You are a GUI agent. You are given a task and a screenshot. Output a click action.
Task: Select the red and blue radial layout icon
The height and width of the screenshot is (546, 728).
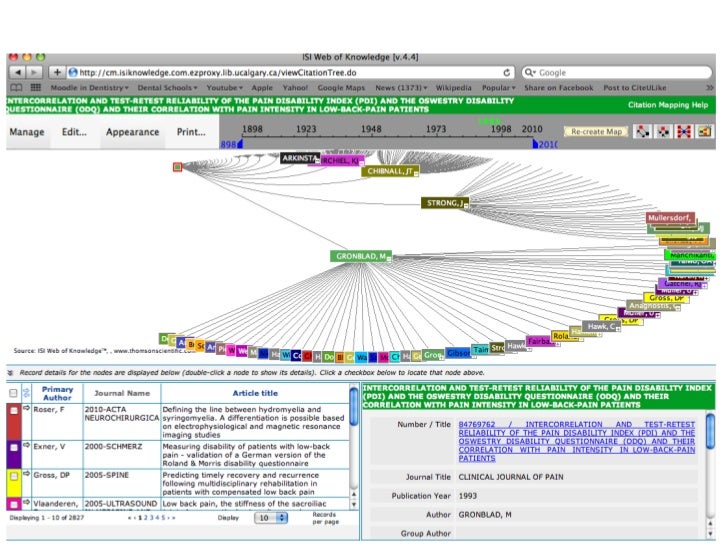(684, 132)
